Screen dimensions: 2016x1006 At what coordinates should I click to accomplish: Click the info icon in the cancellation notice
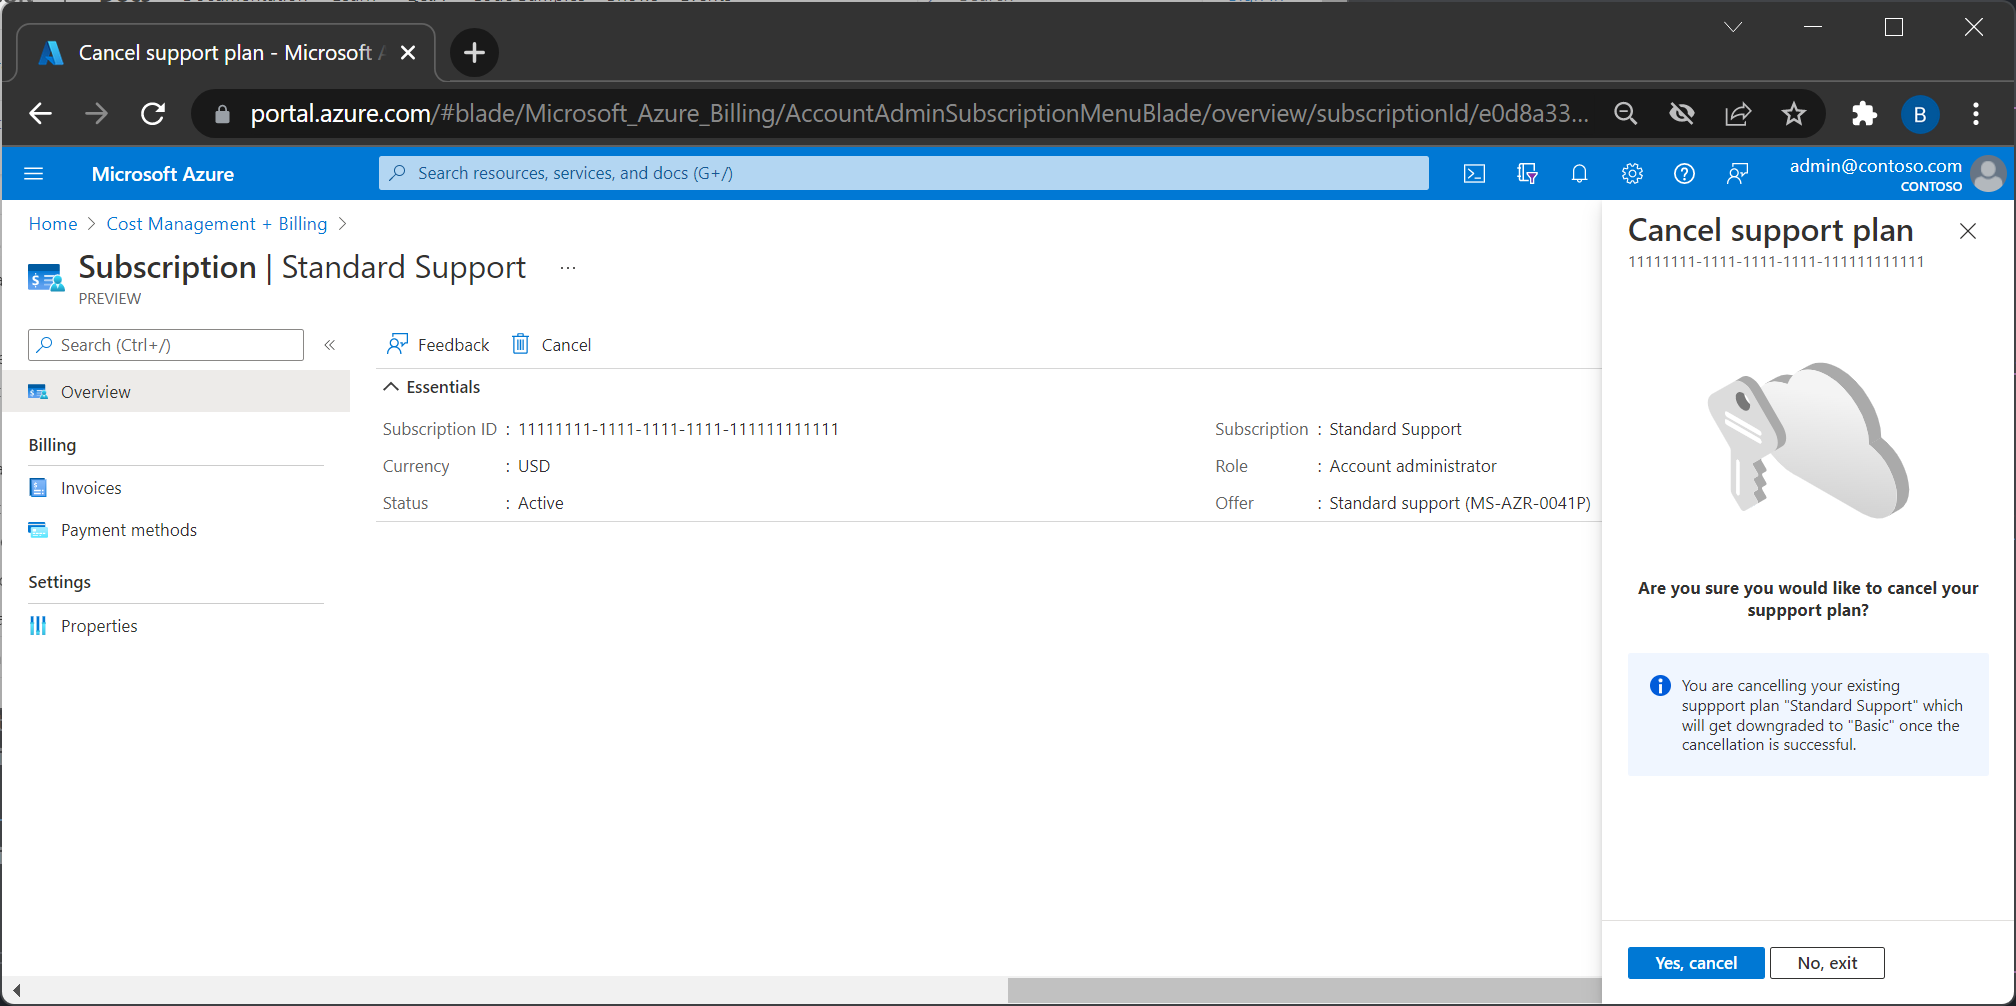[x=1660, y=686]
